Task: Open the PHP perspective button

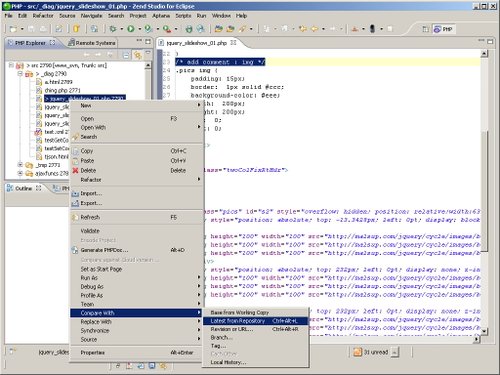Action: point(443,29)
